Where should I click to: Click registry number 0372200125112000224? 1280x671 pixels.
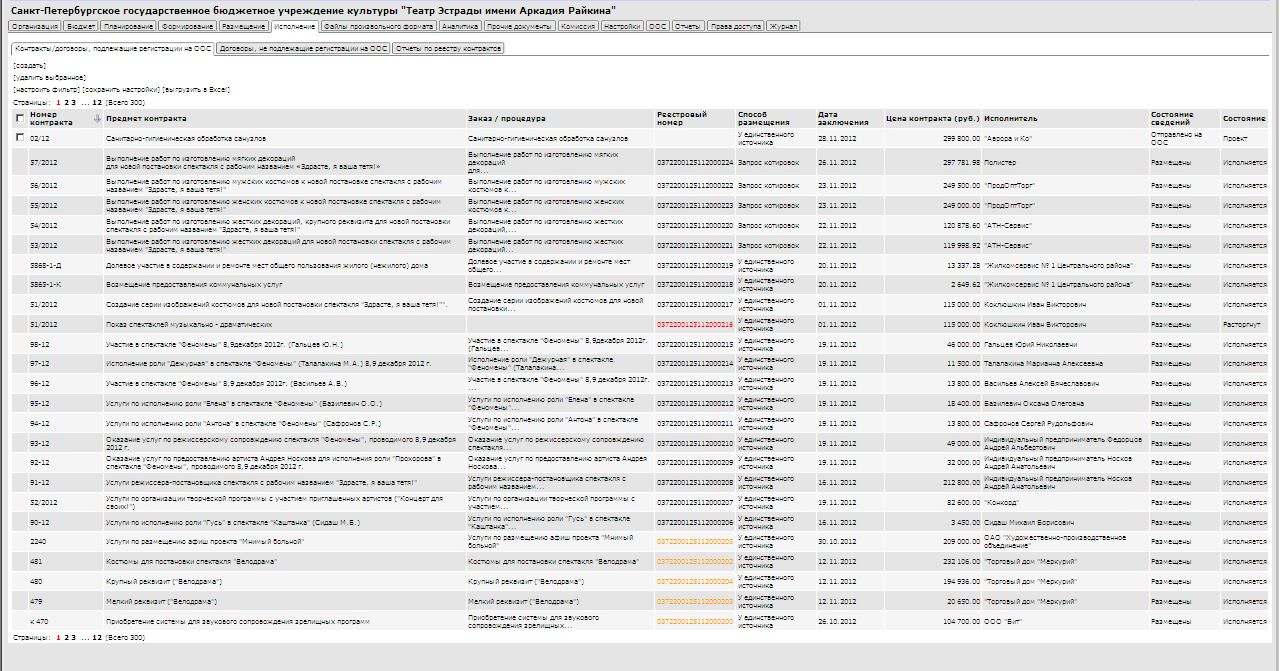tap(695, 162)
